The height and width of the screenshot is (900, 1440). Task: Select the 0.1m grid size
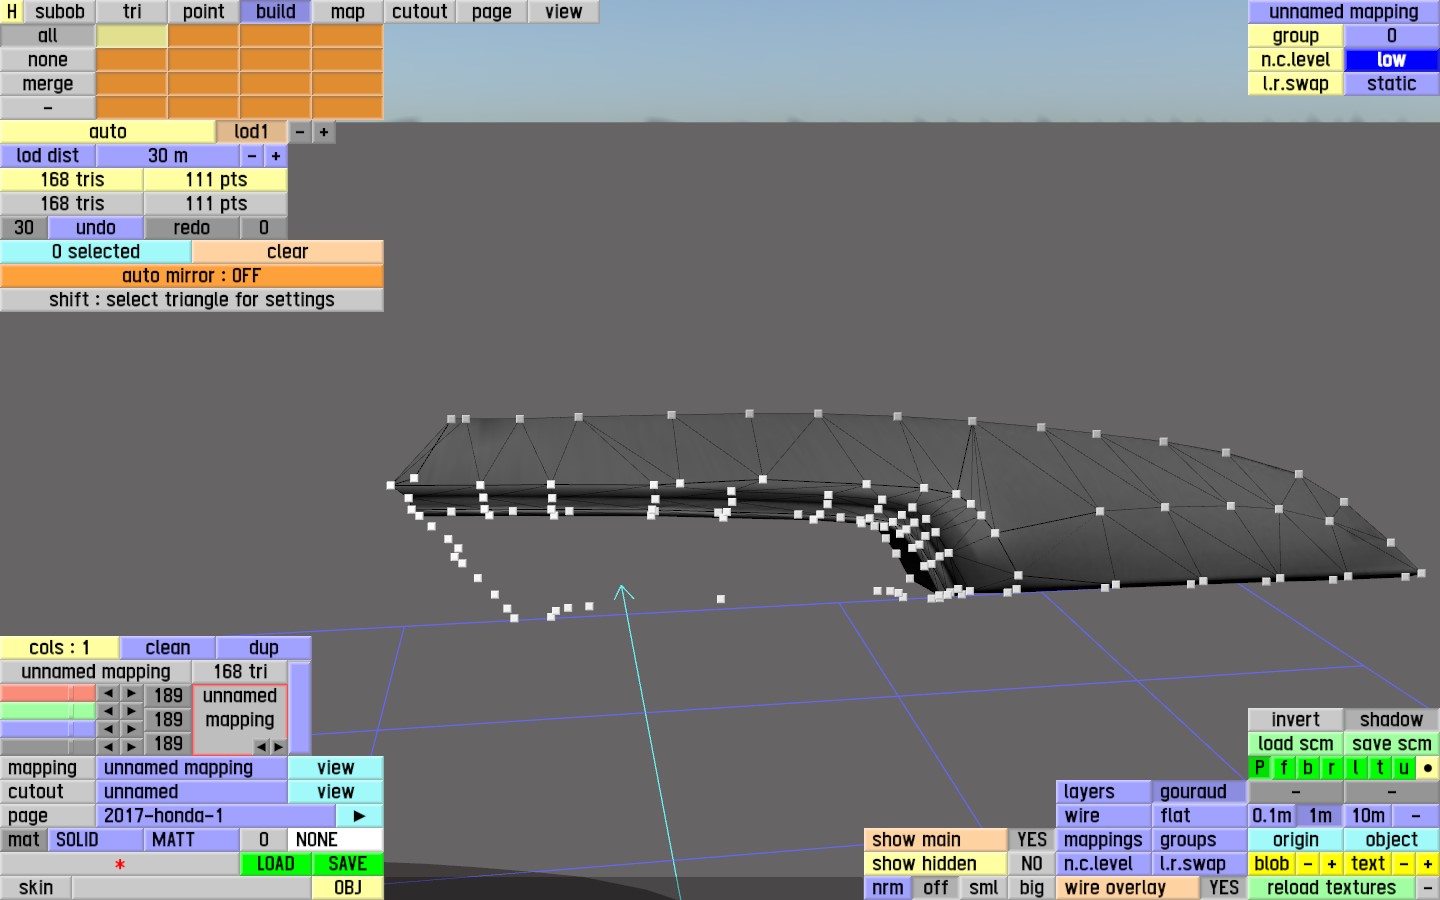click(x=1272, y=816)
